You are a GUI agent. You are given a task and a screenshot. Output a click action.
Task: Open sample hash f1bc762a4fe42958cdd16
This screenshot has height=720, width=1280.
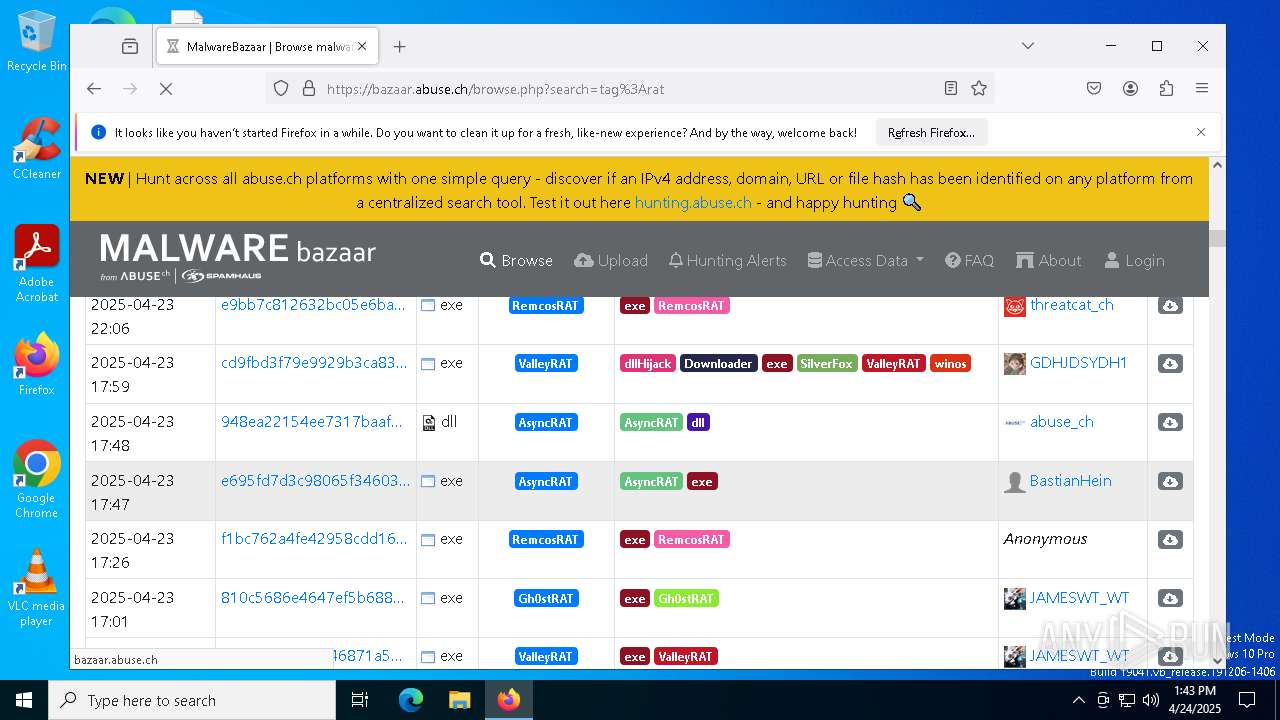[x=314, y=539]
